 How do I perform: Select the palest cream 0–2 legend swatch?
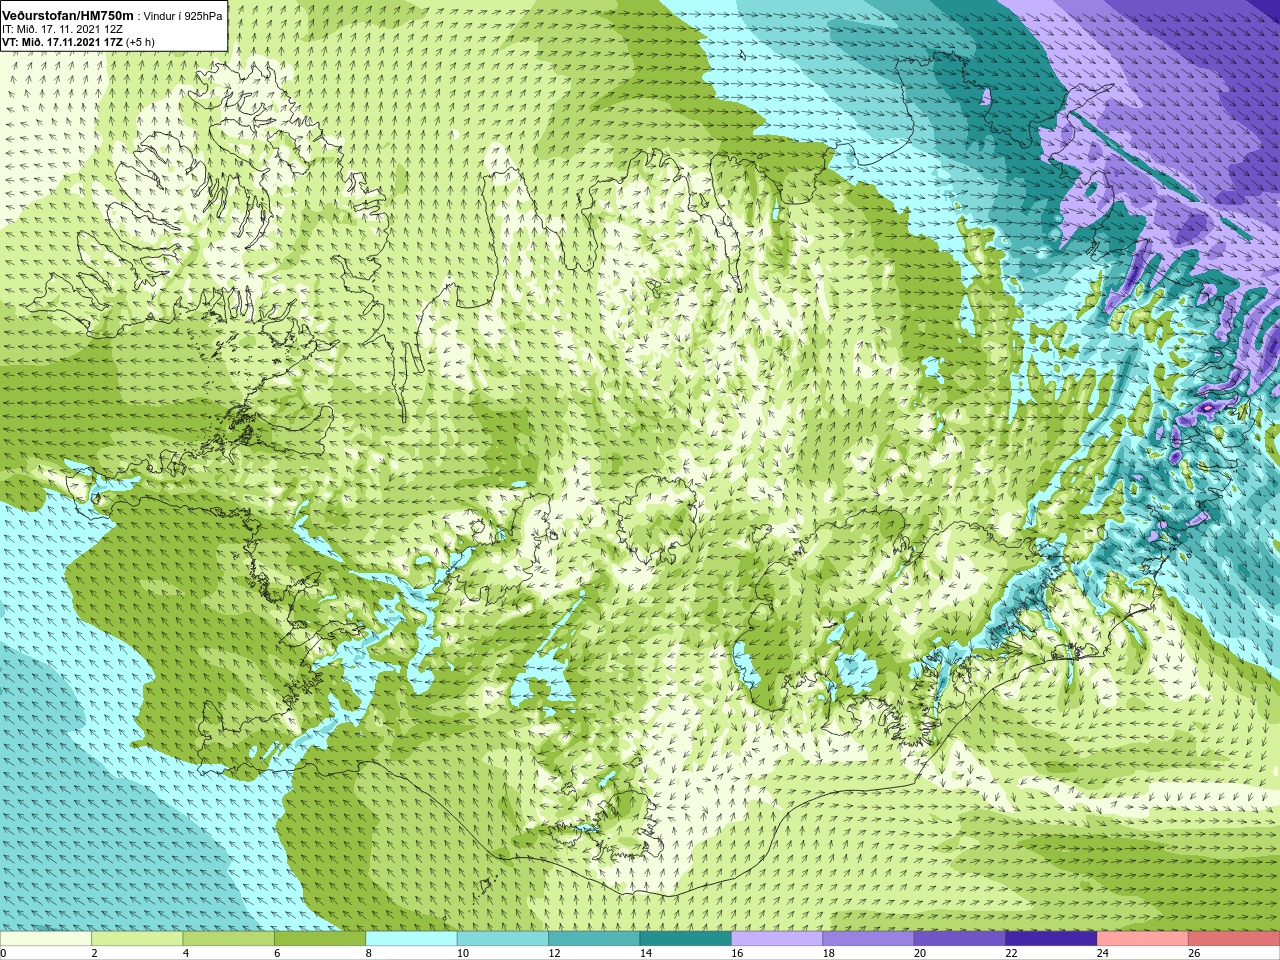(46, 939)
